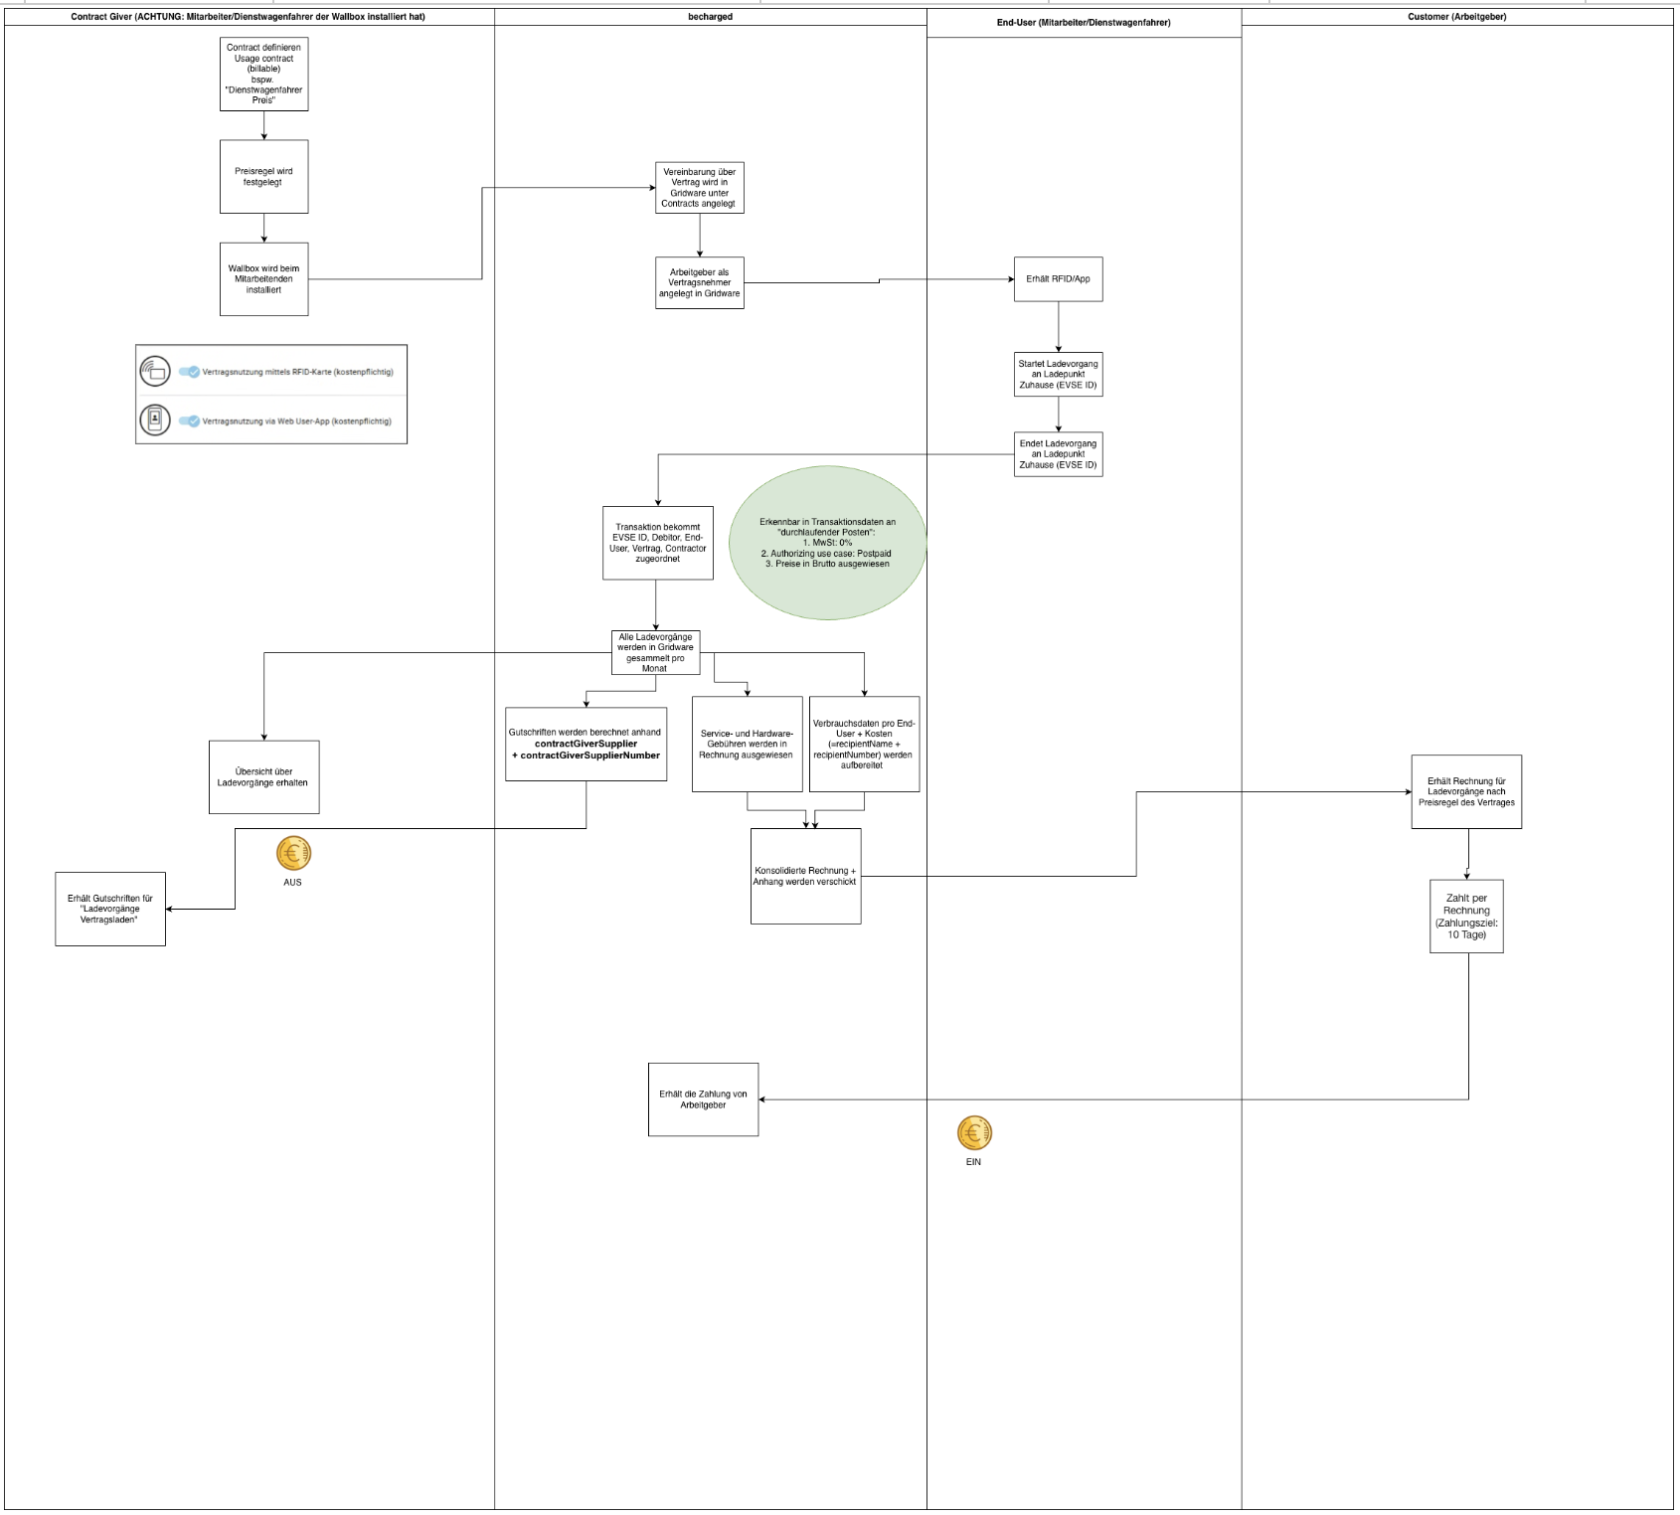The image size is (1680, 1515).
Task: Click 'Konsolidierte Rechnung + Anhang' box
Action: point(806,876)
